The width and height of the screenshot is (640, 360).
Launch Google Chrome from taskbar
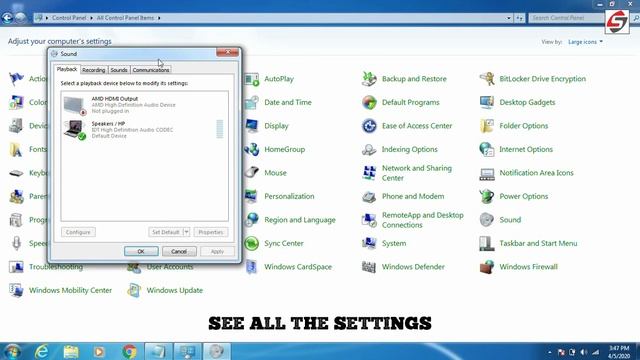[x=129, y=351]
